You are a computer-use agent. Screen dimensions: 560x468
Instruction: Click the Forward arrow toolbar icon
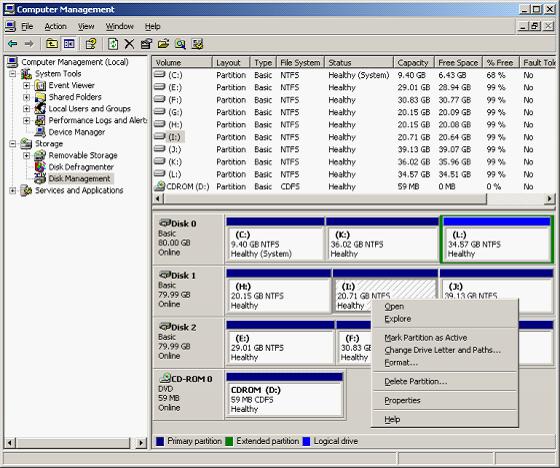pyautogui.click(x=29, y=44)
